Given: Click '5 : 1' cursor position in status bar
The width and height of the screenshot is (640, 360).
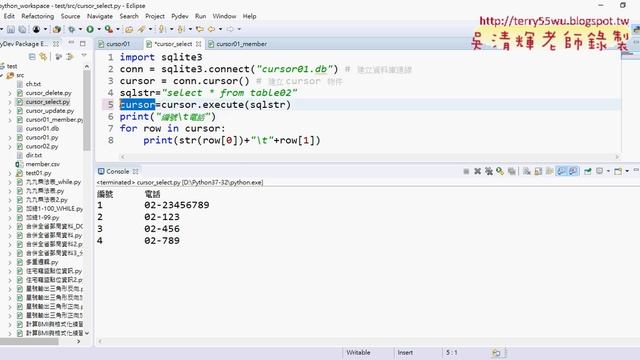Looking at the screenshot, I should [x=451, y=353].
